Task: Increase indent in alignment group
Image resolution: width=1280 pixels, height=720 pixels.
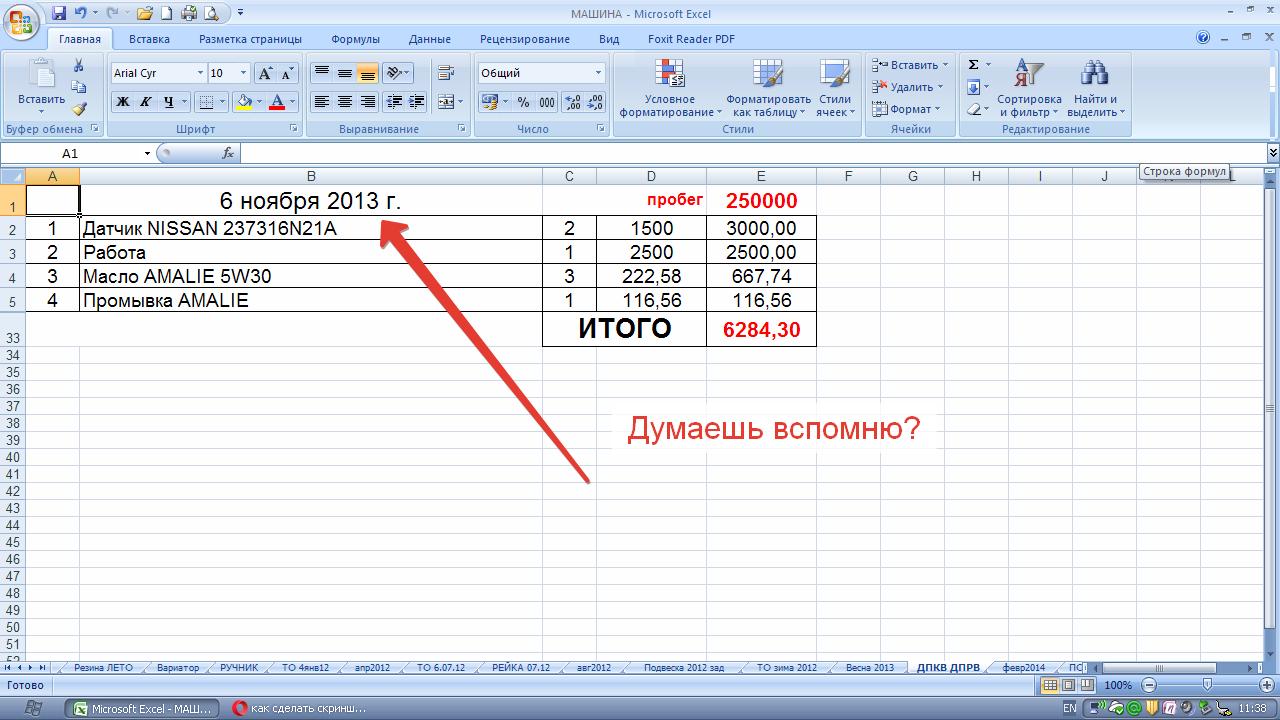Action: click(417, 102)
